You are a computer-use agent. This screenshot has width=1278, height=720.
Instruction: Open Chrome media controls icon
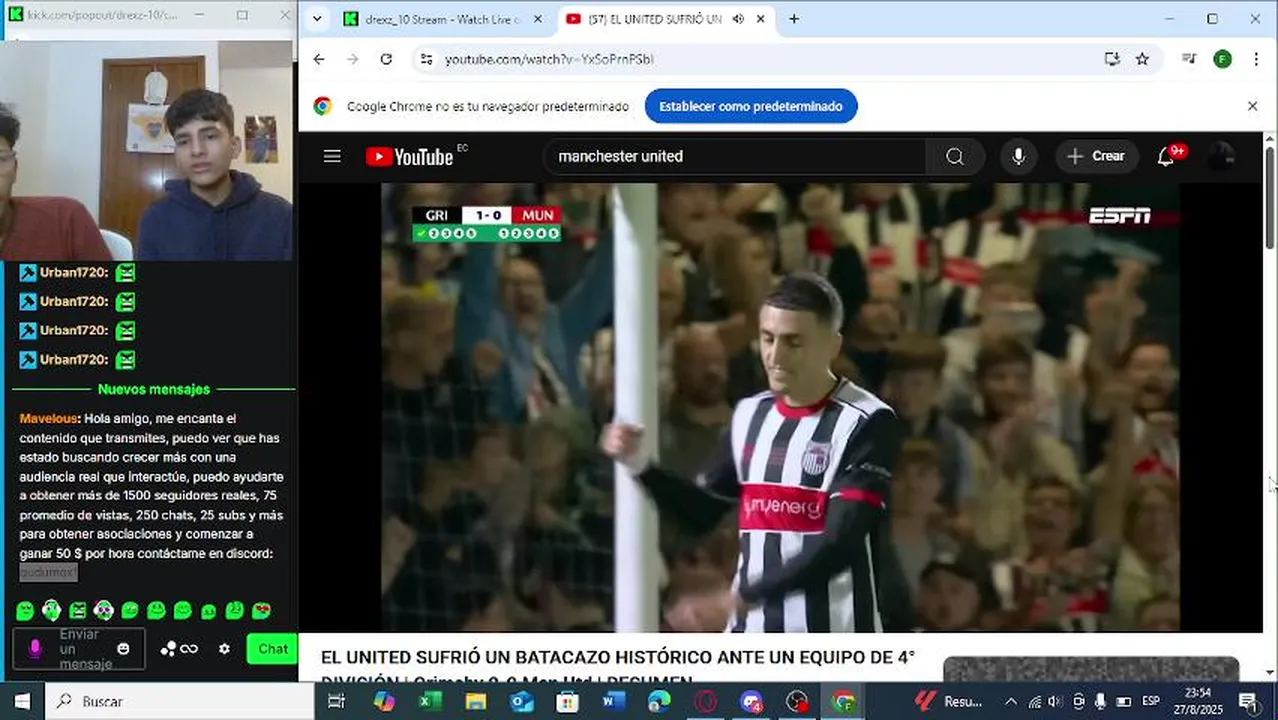pyautogui.click(x=1189, y=59)
